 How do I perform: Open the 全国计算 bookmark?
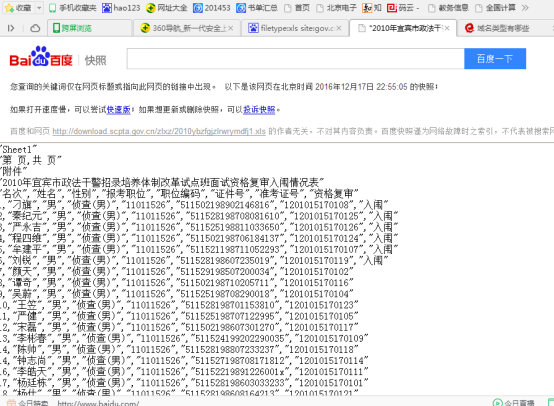495,8
